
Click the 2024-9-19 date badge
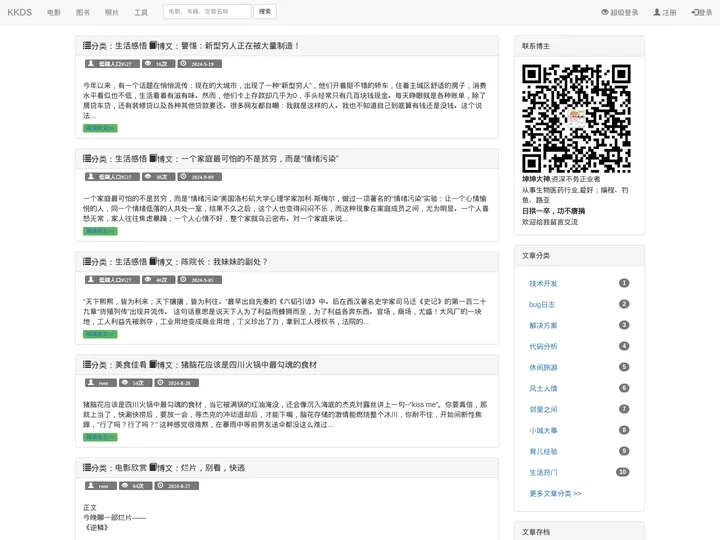pos(200,64)
